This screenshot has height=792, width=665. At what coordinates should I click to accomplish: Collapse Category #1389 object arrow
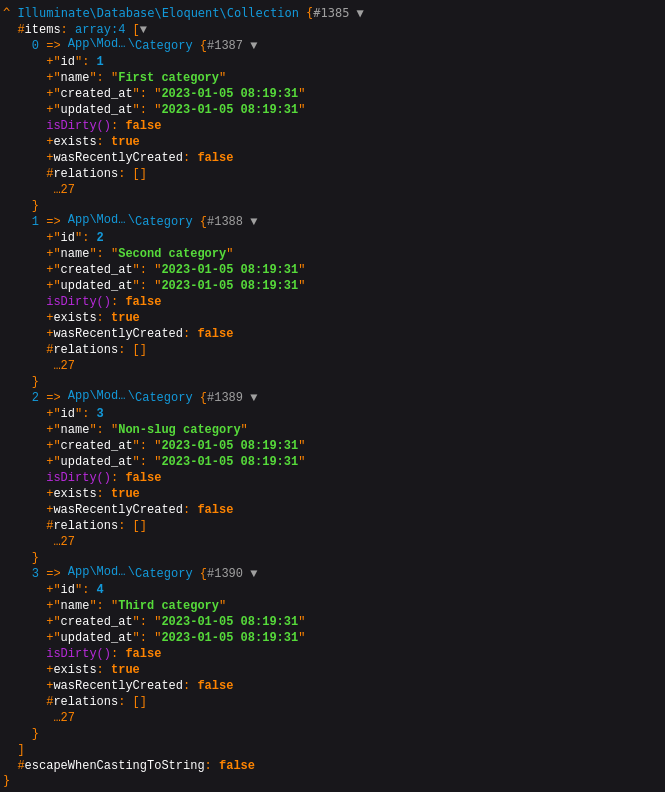pyautogui.click(x=254, y=398)
